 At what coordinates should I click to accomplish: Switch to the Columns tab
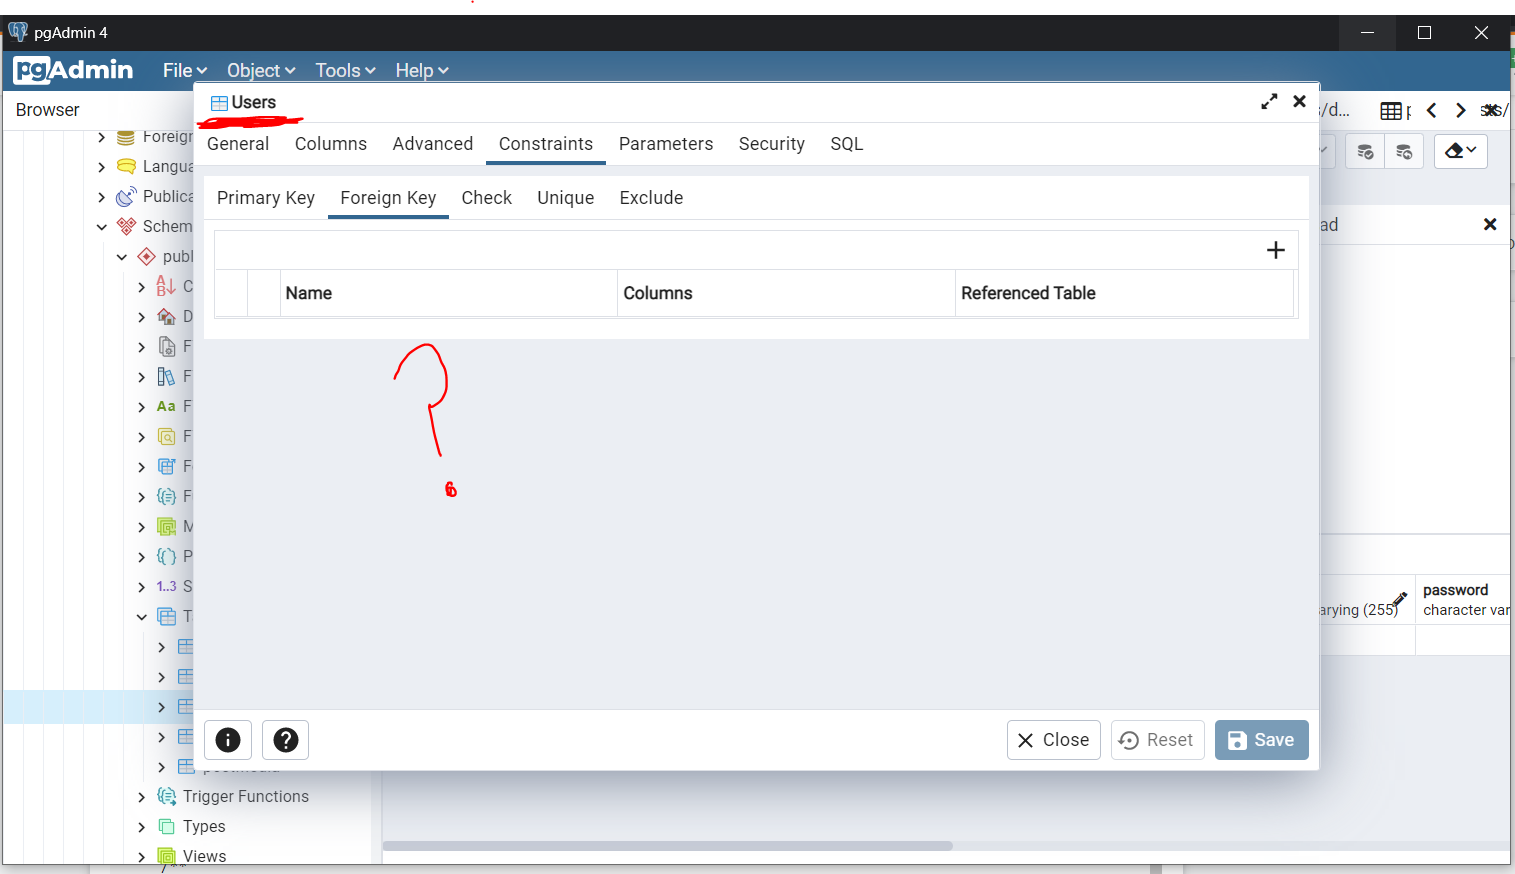[x=331, y=144]
